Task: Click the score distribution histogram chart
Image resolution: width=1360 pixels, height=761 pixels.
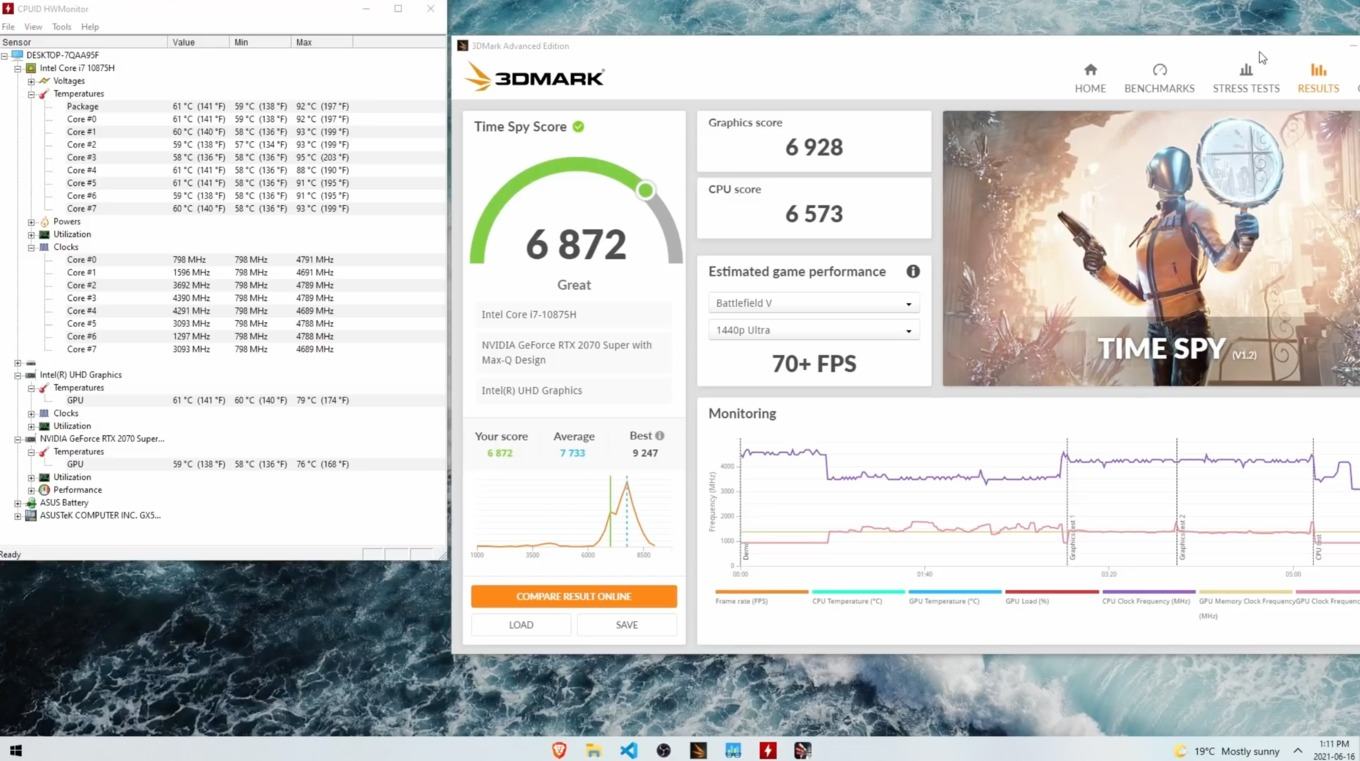Action: click(x=574, y=515)
